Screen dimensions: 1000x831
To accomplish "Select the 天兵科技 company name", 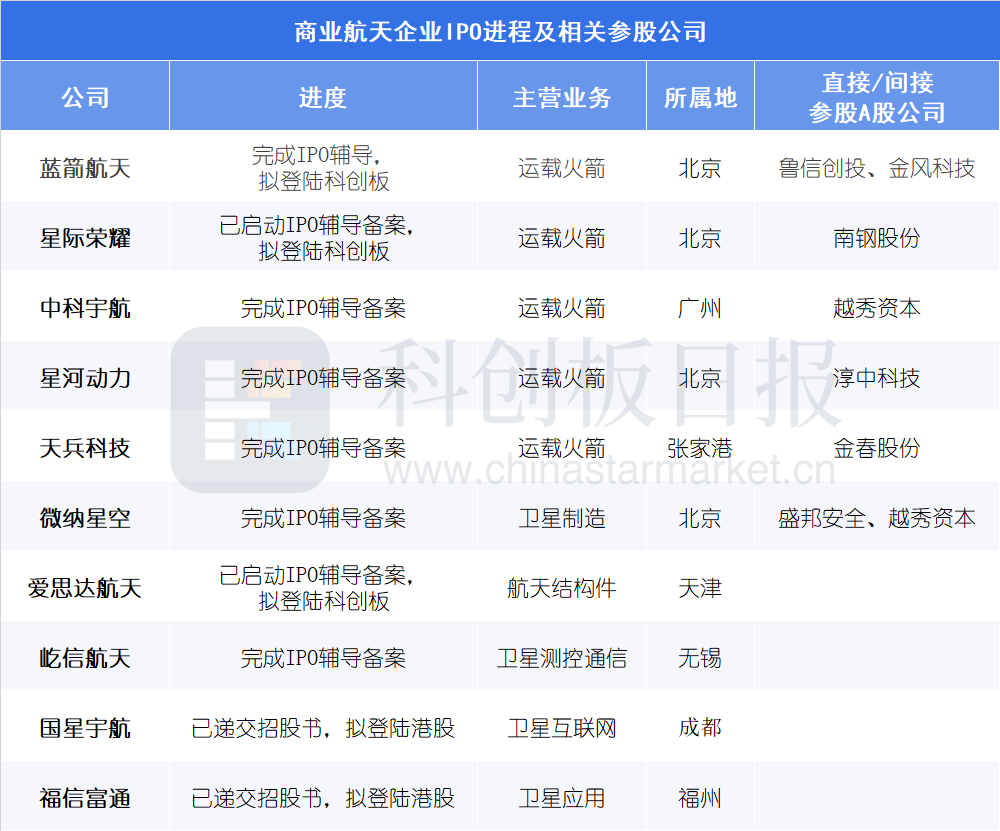I will point(85,448).
